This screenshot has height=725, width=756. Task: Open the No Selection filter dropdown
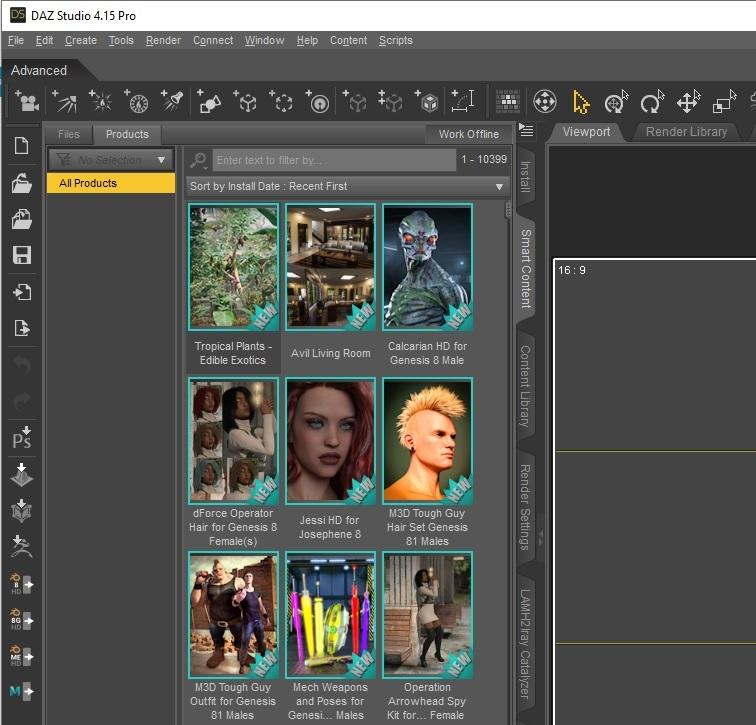coord(111,160)
